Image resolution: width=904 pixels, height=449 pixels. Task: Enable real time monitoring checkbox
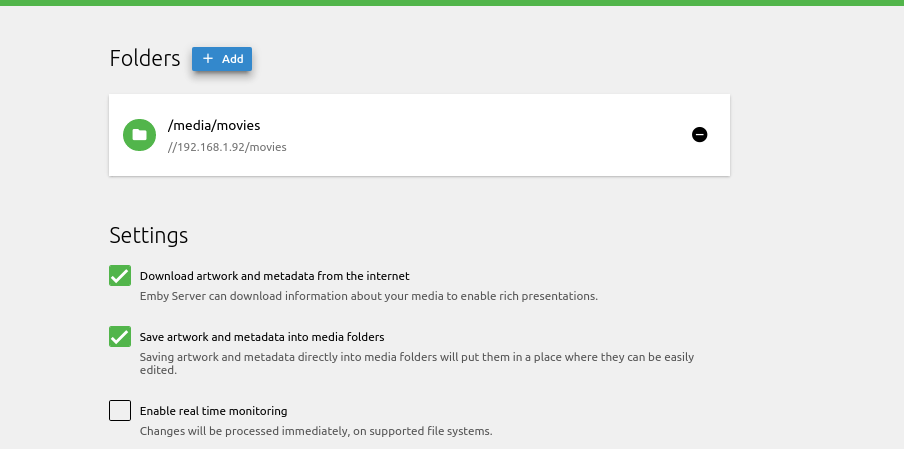tap(120, 410)
